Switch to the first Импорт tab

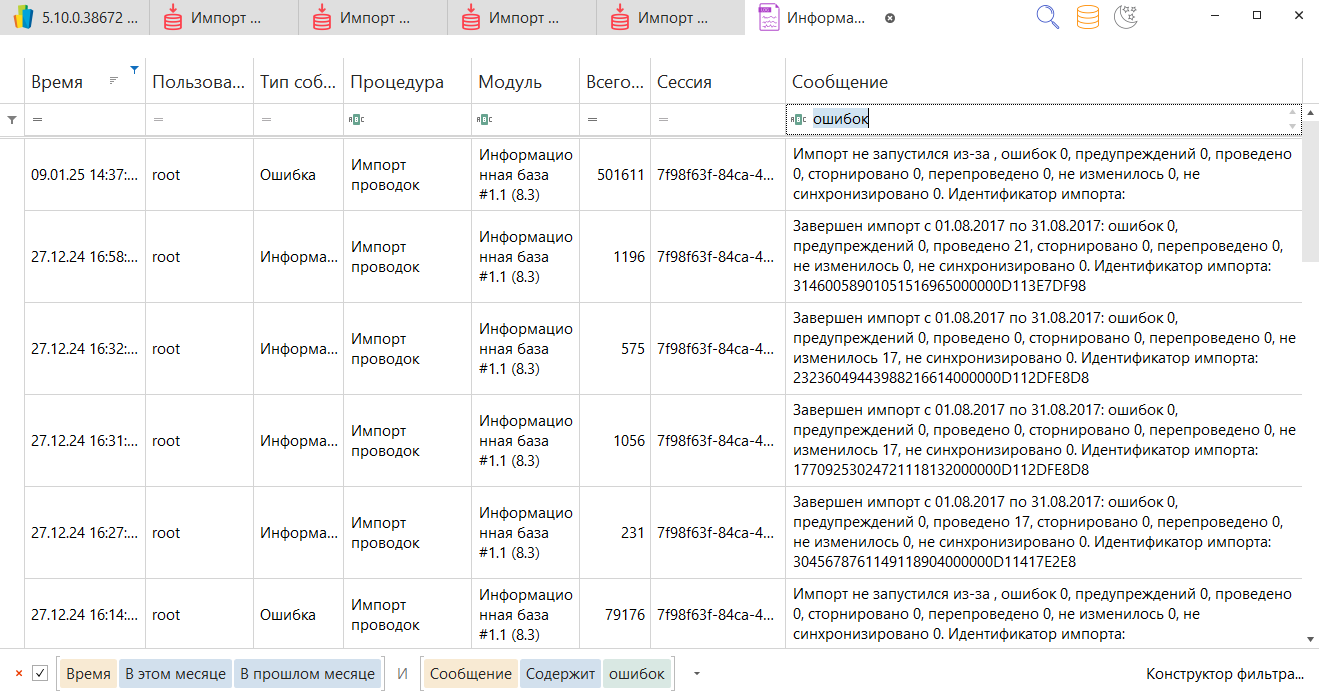click(x=214, y=18)
